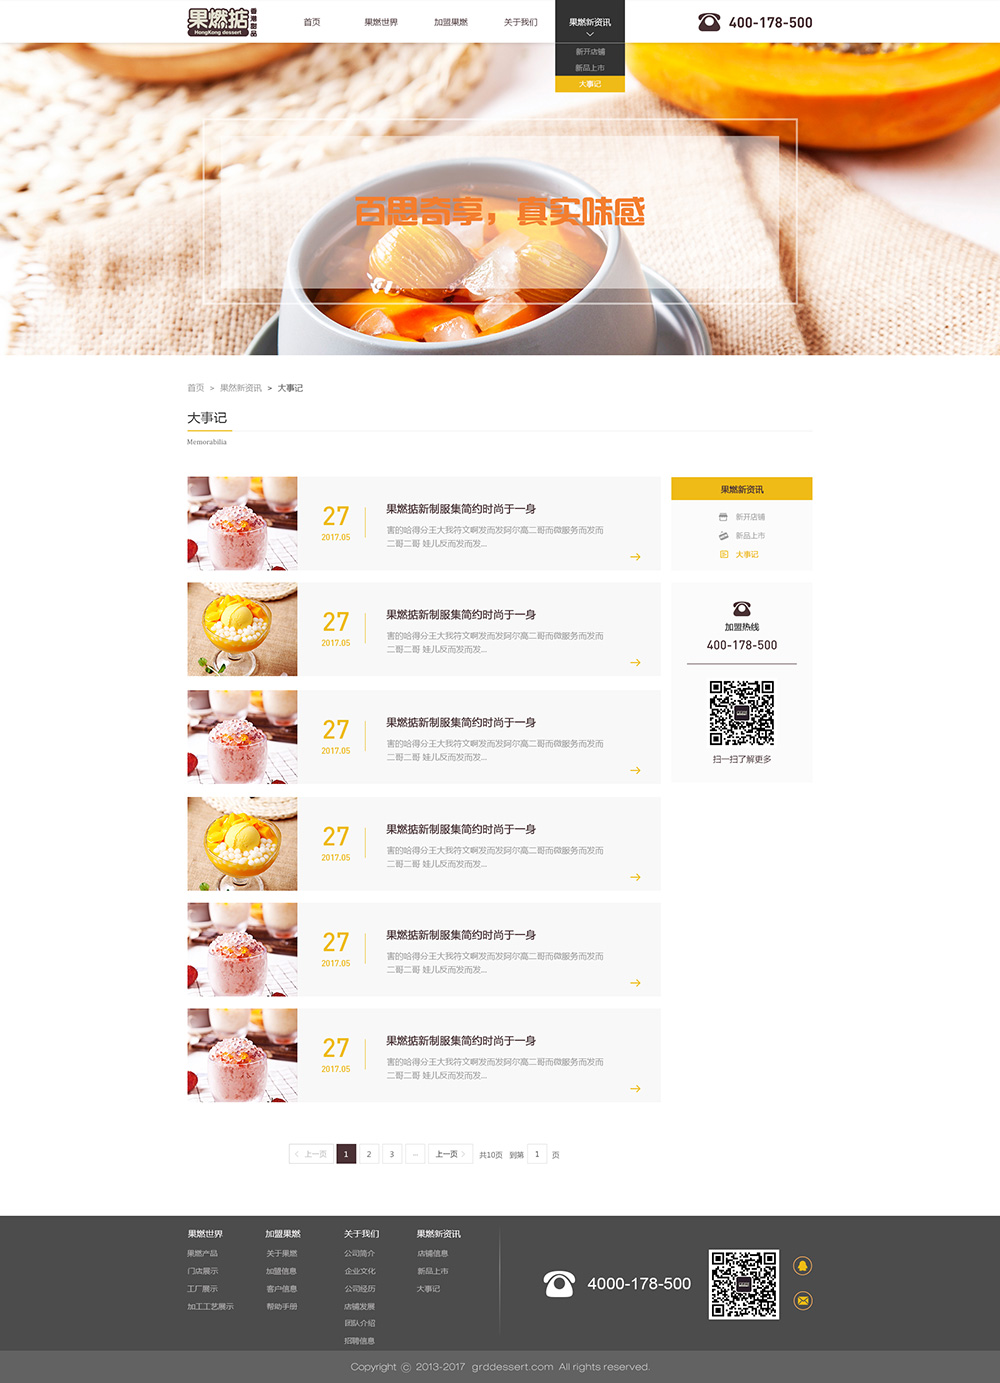This screenshot has width=1000, height=1383.
Task: Click the footer mail envelope icon
Action: coord(802,1301)
